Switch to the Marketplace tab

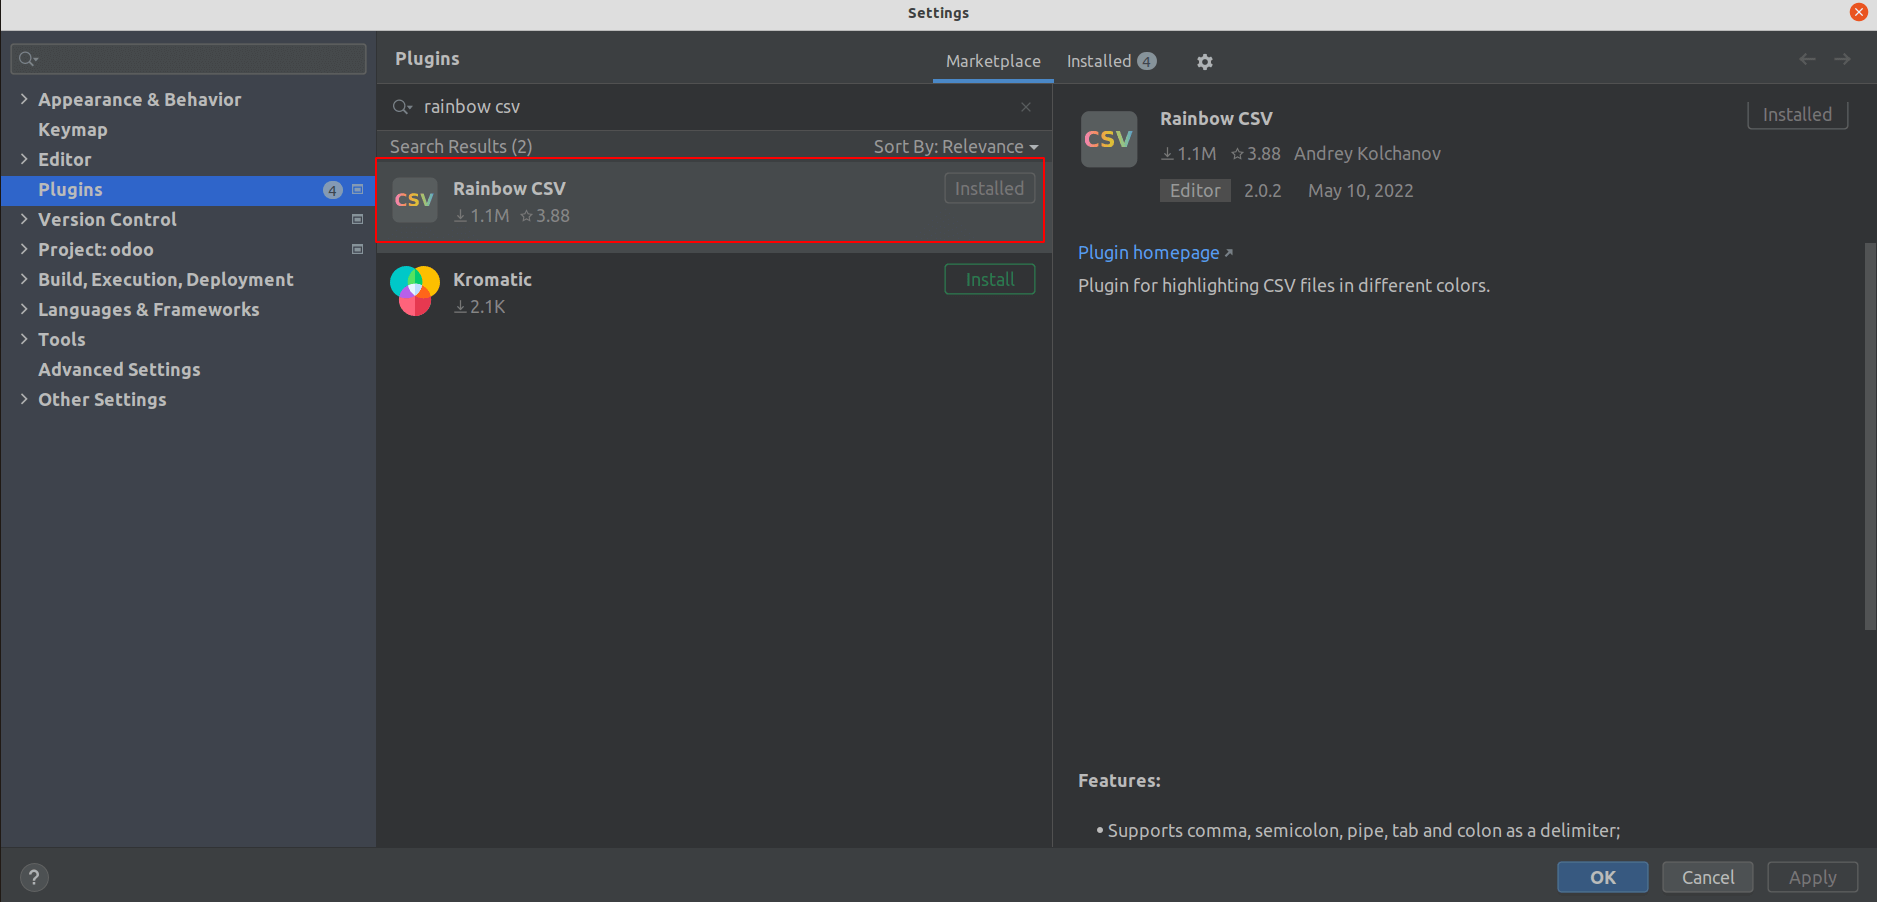pos(993,61)
